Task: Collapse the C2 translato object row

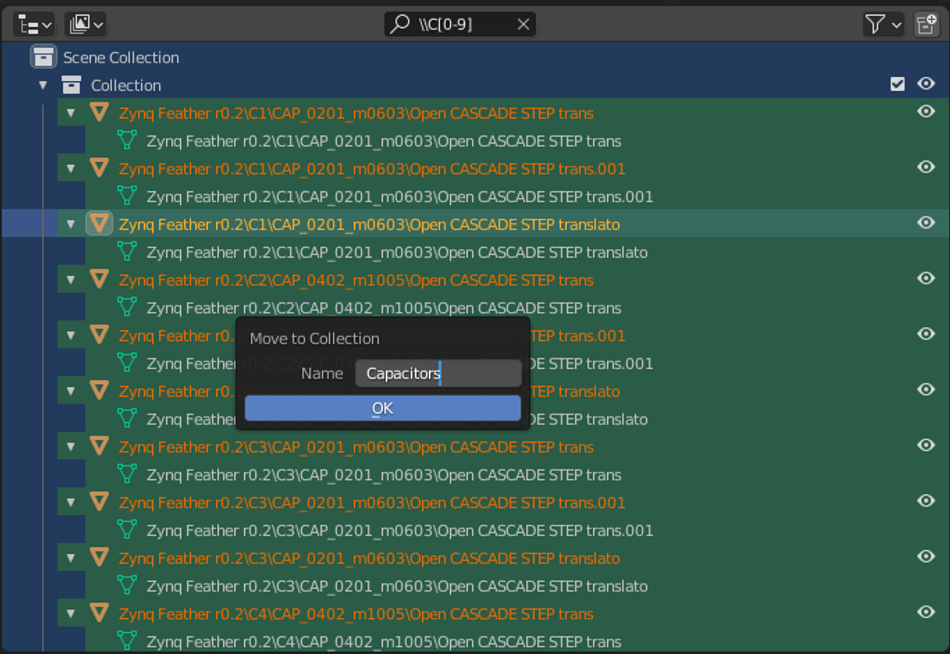Action: 71,392
